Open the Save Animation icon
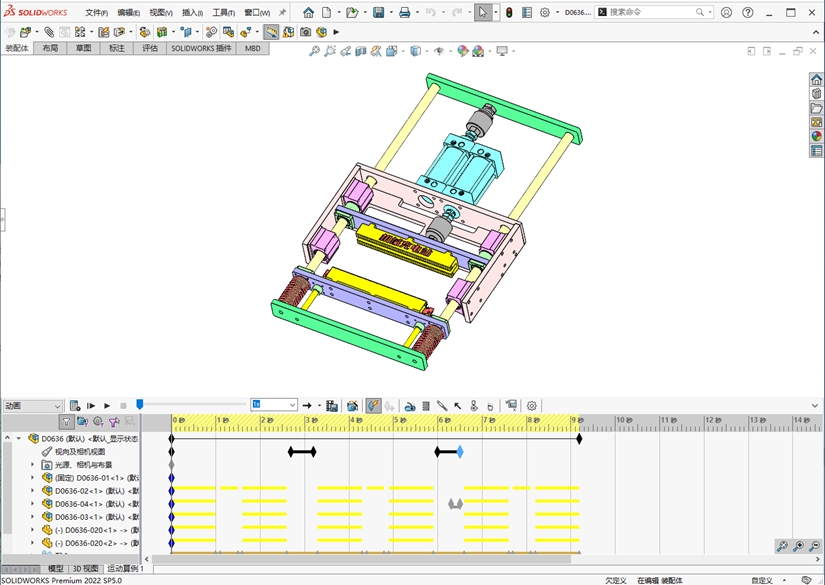The width and height of the screenshot is (825, 585). [x=332, y=406]
